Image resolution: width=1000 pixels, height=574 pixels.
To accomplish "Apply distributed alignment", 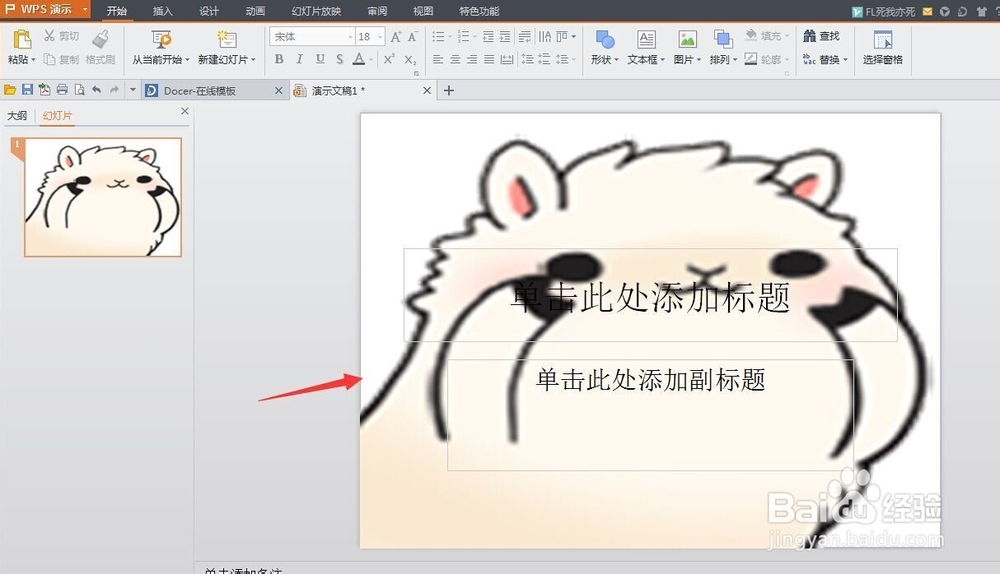I will pyautogui.click(x=506, y=59).
